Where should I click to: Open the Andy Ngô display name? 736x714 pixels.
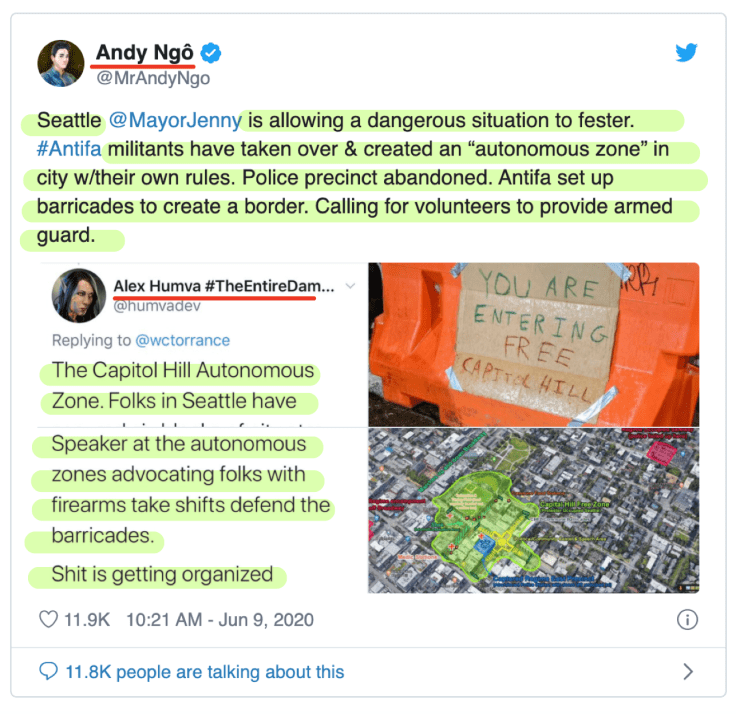(x=145, y=52)
